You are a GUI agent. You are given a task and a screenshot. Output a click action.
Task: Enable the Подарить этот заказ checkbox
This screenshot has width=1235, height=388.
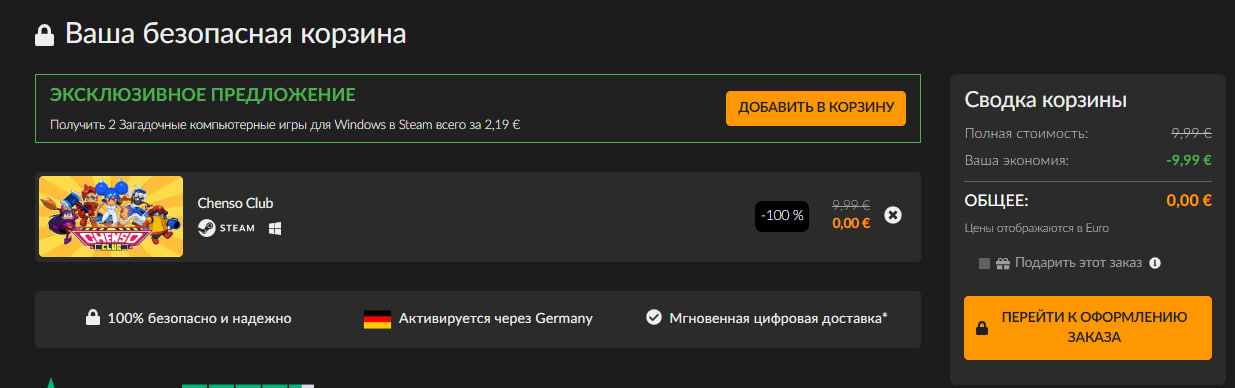(984, 263)
